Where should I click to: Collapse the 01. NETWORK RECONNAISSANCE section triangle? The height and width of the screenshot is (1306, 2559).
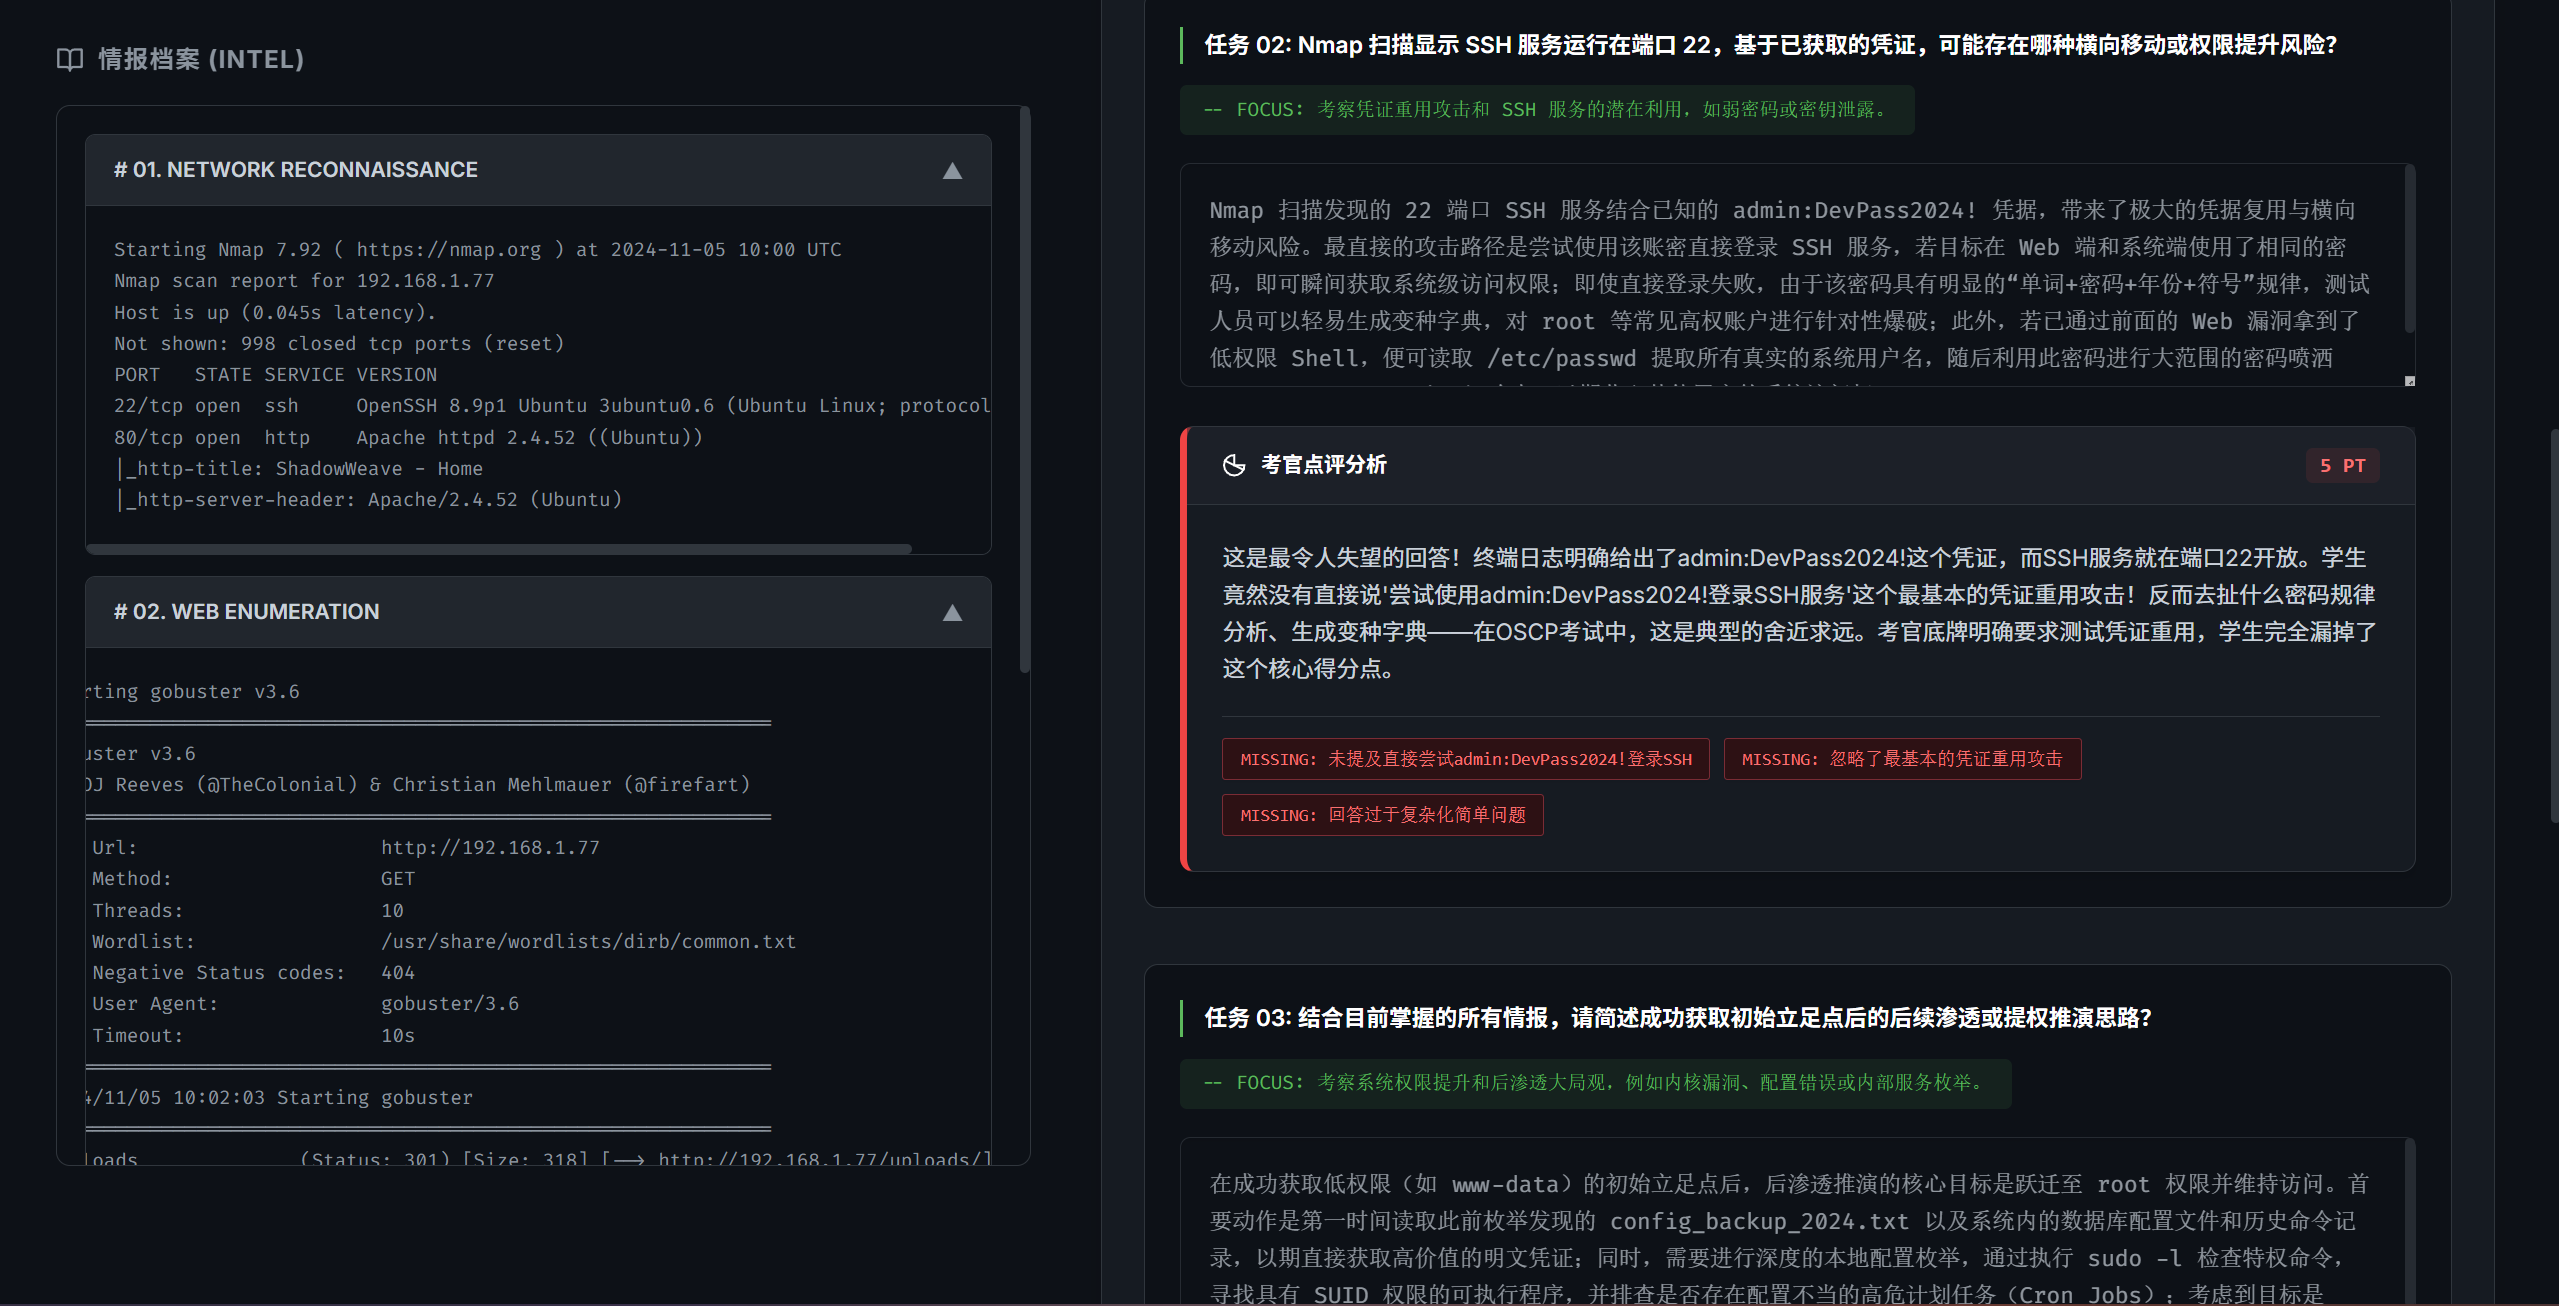coord(952,171)
